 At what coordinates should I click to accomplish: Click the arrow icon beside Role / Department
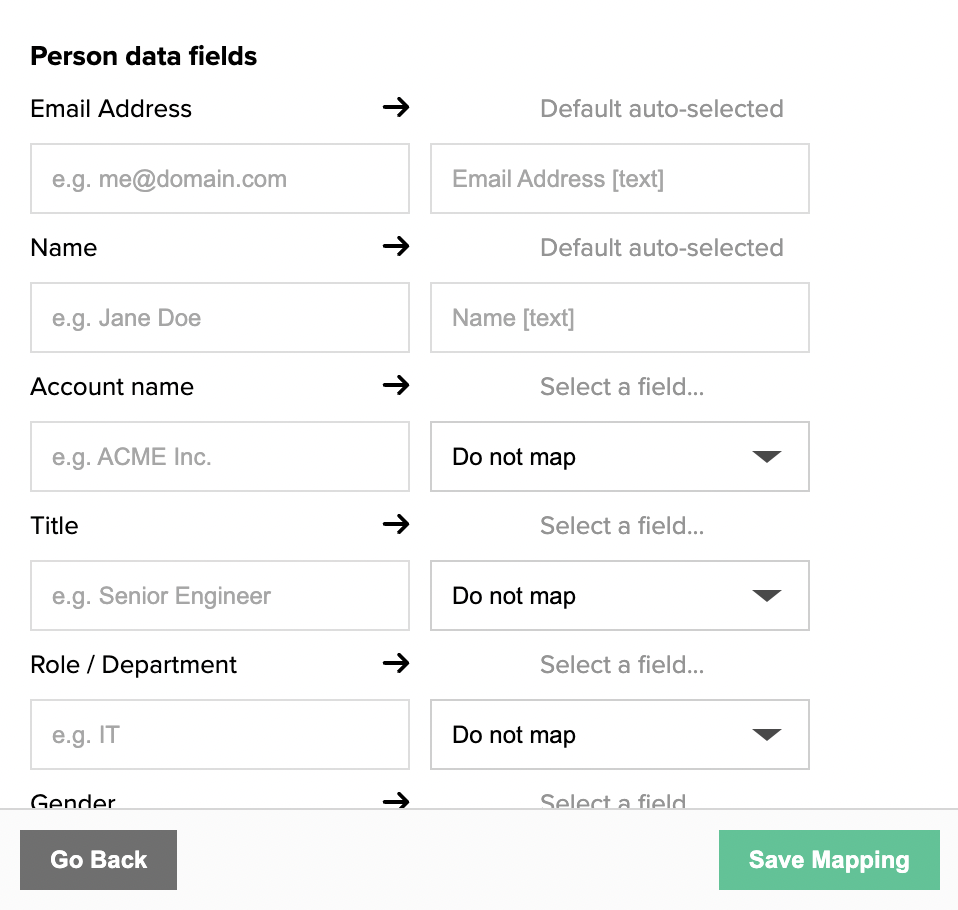(396, 663)
